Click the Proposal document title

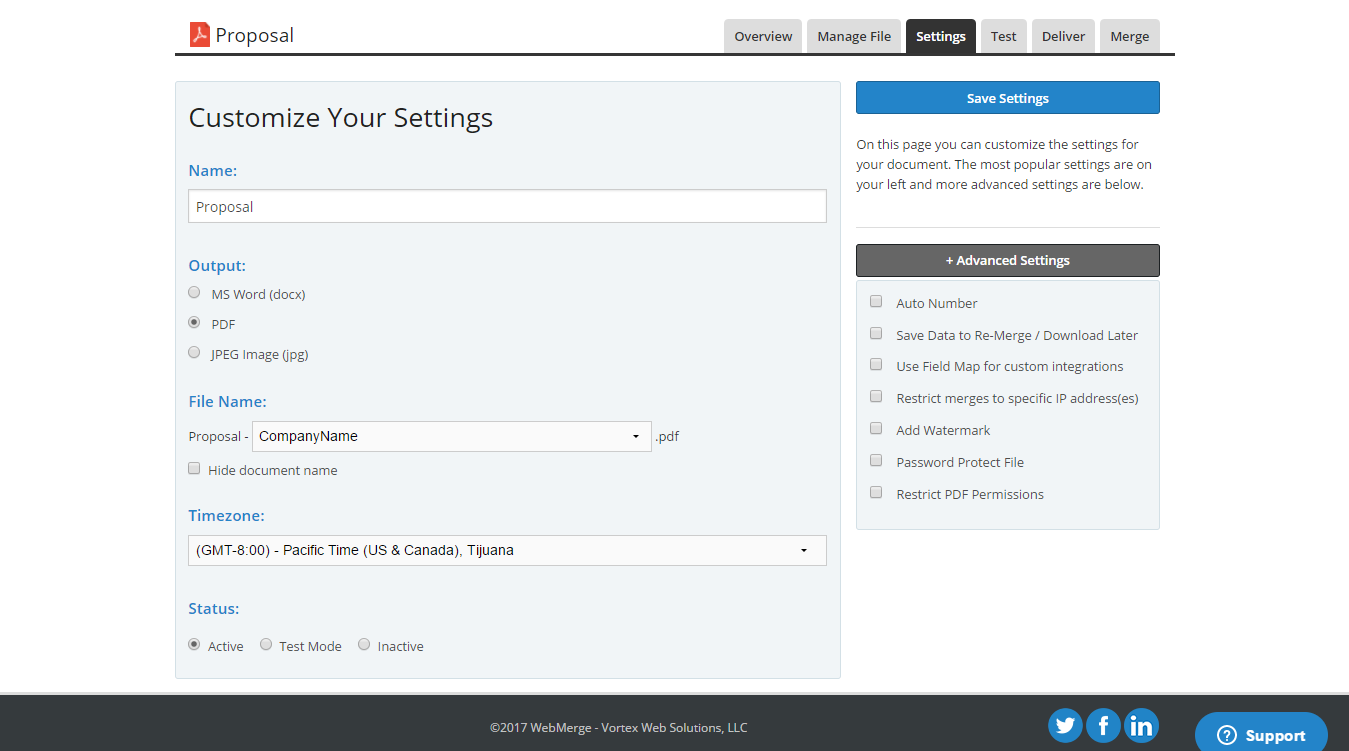click(x=255, y=35)
